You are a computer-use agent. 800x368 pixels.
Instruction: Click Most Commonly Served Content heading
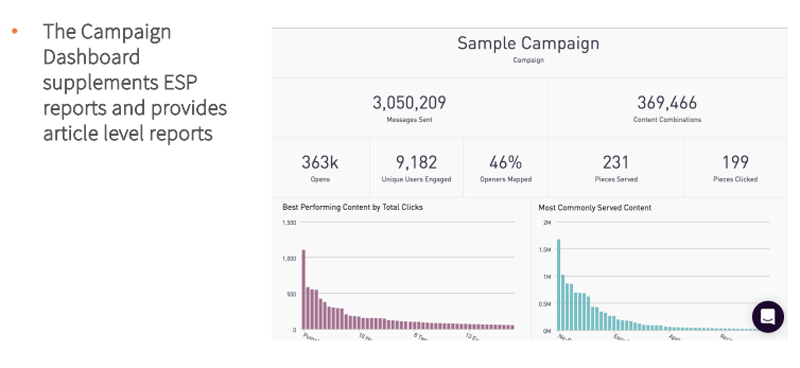pyautogui.click(x=595, y=208)
